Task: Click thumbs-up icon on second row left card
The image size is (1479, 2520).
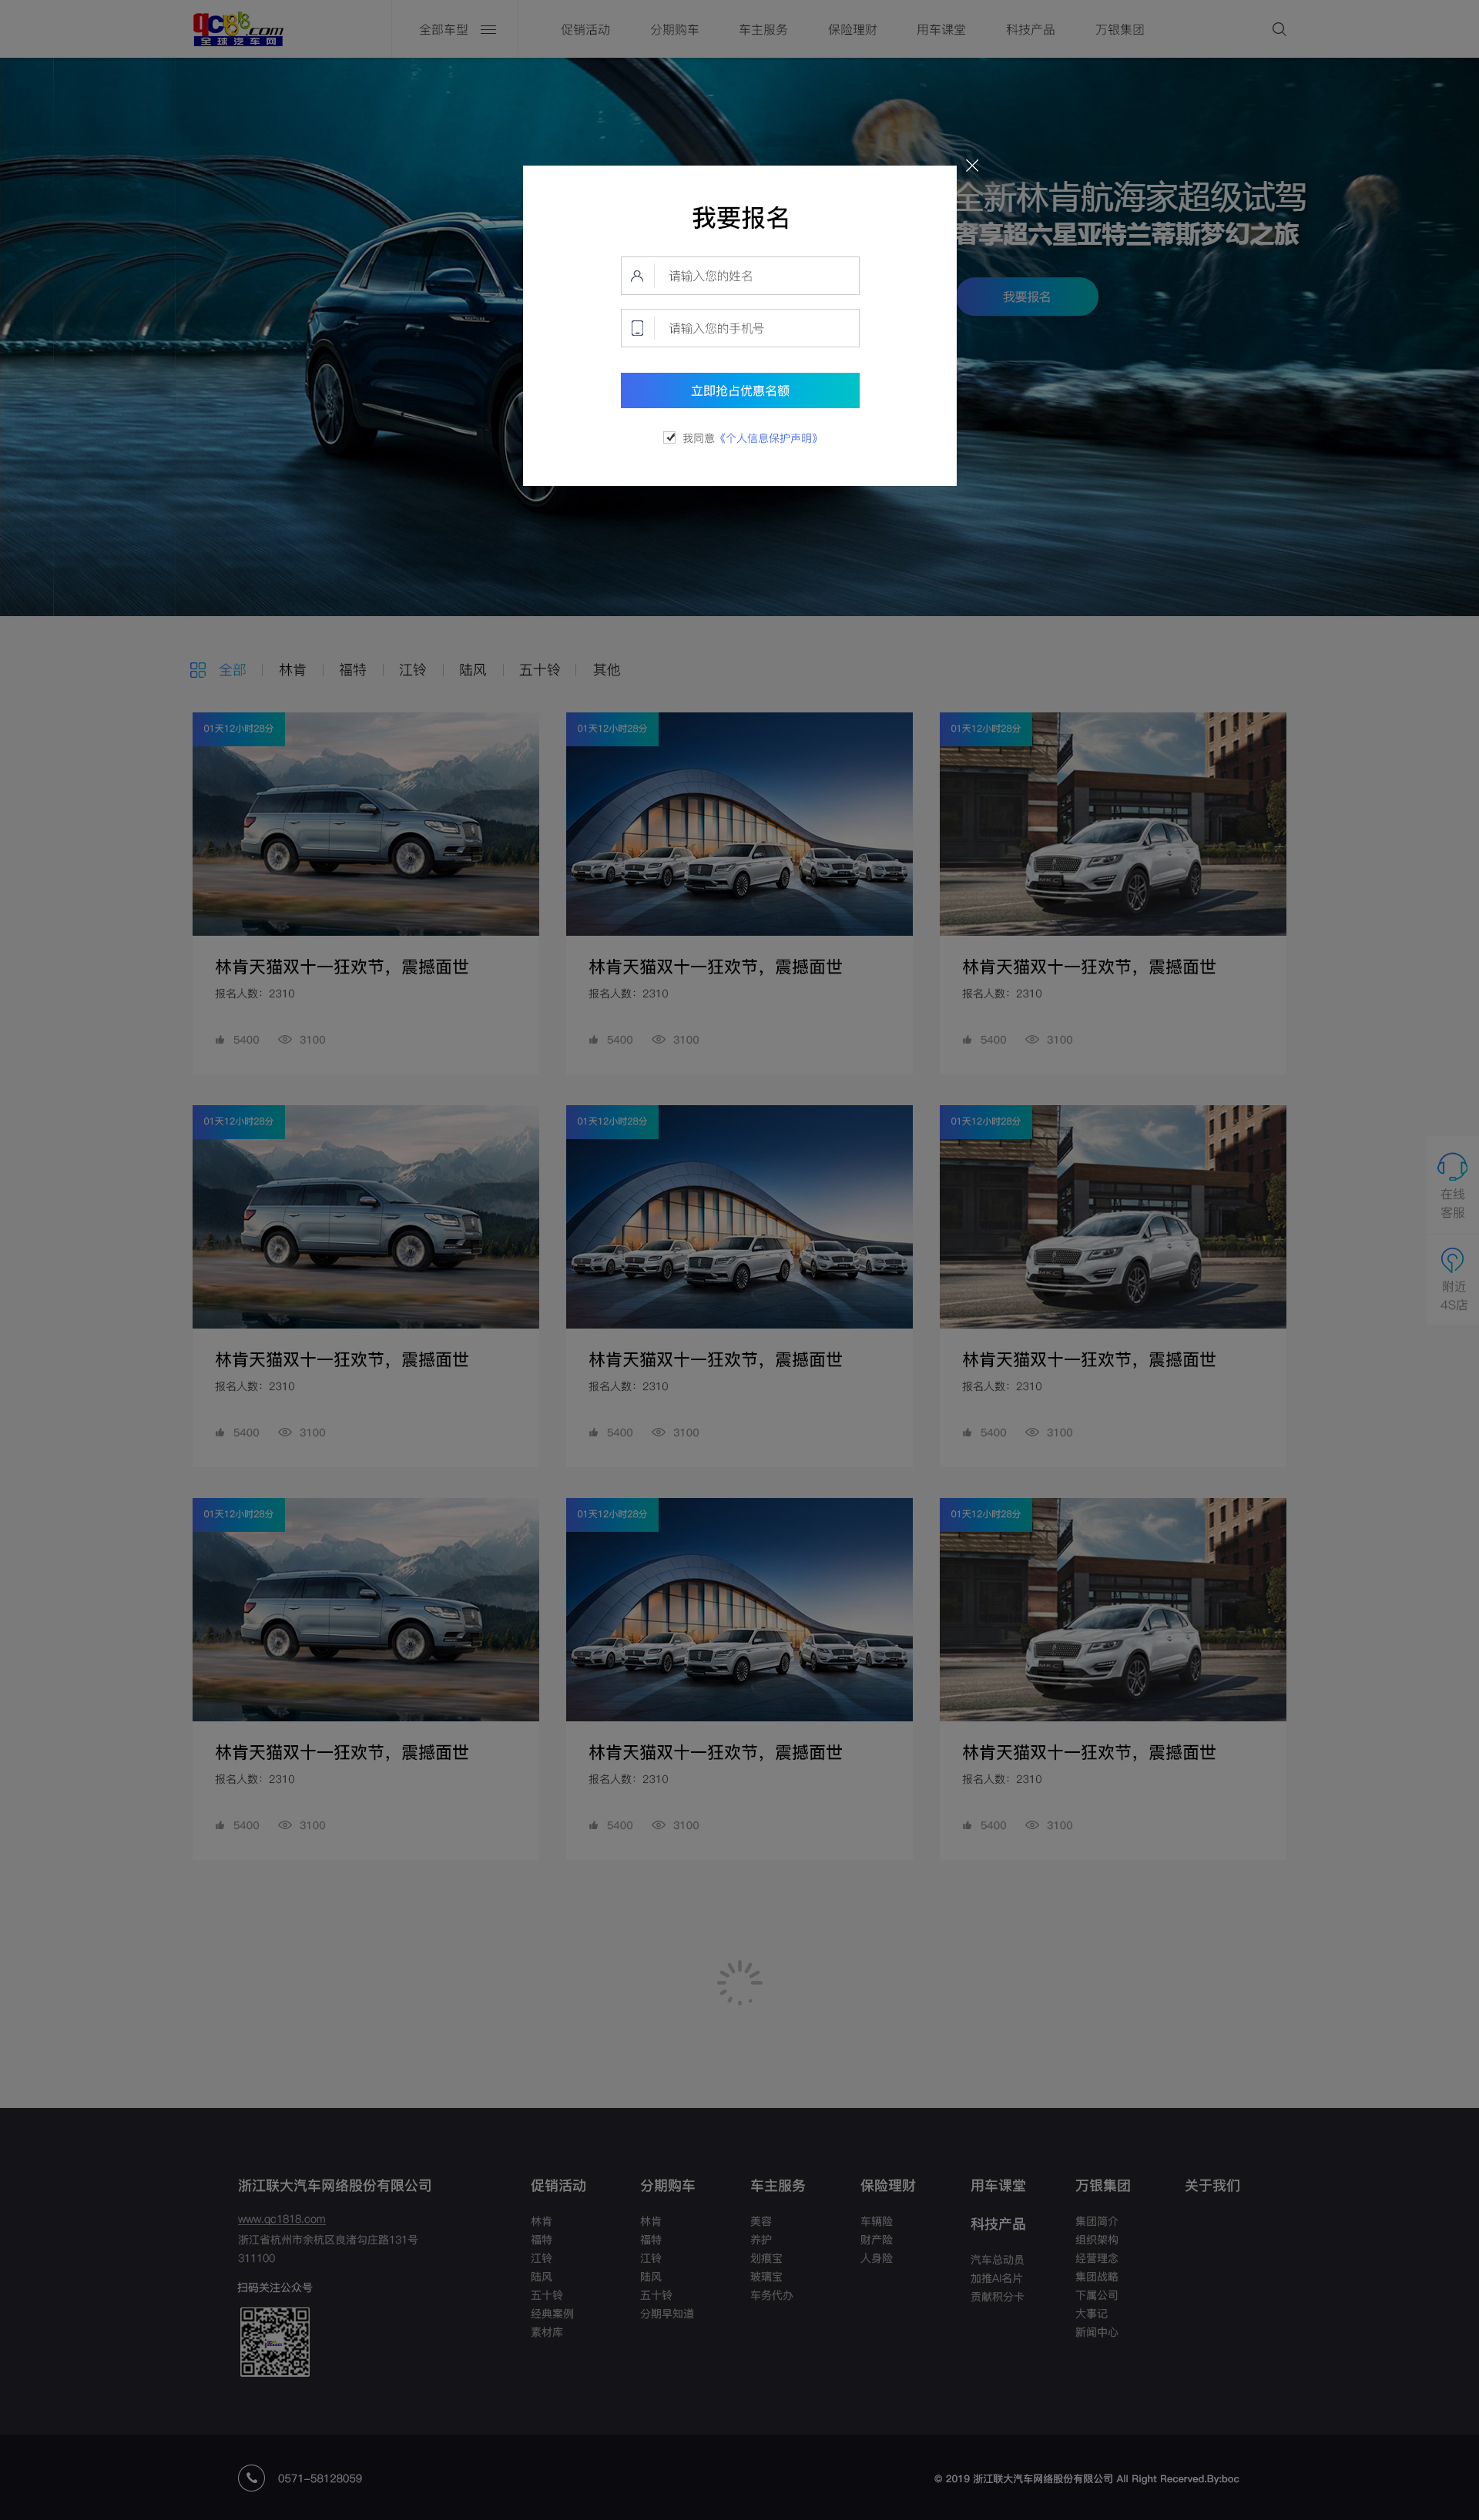Action: pyautogui.click(x=220, y=1433)
